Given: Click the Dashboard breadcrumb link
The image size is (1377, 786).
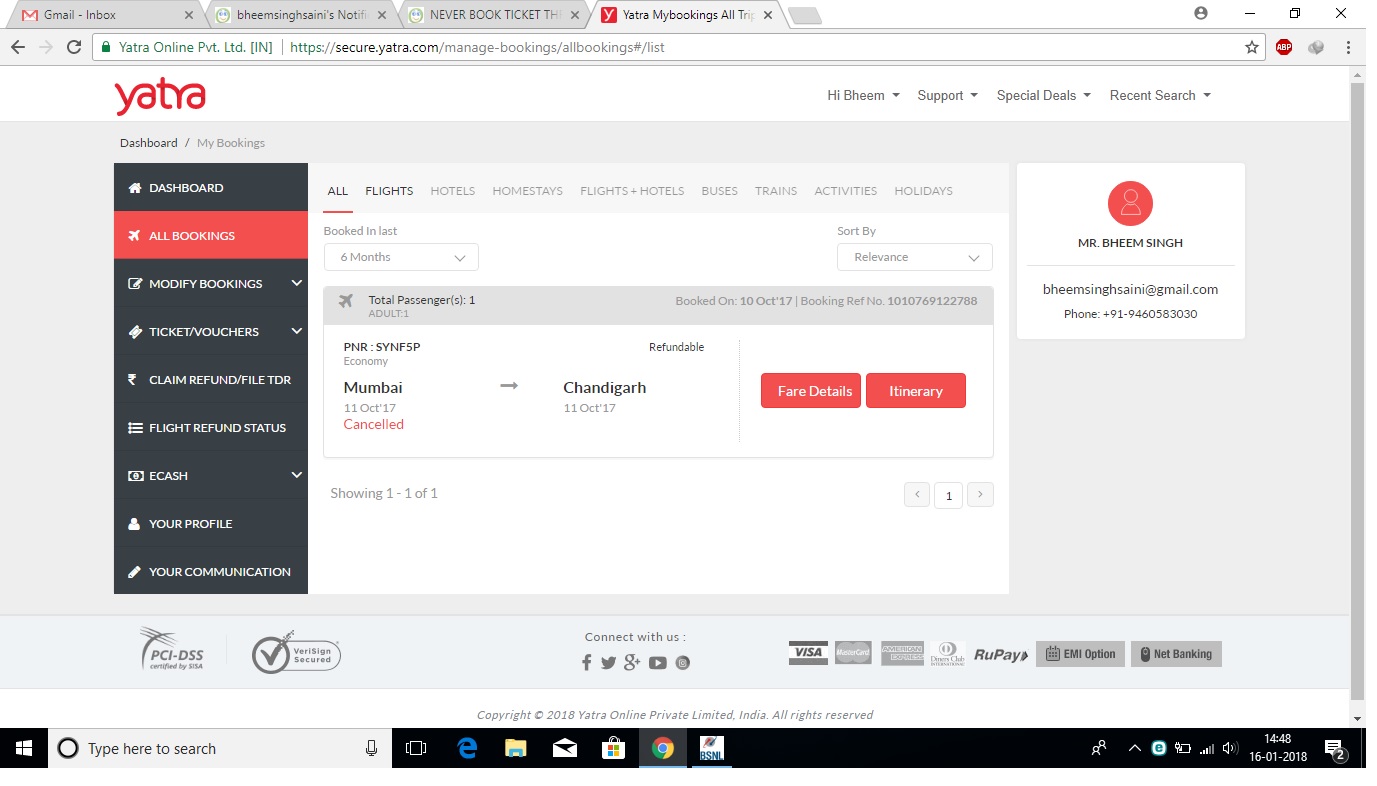Looking at the screenshot, I should click(x=149, y=143).
